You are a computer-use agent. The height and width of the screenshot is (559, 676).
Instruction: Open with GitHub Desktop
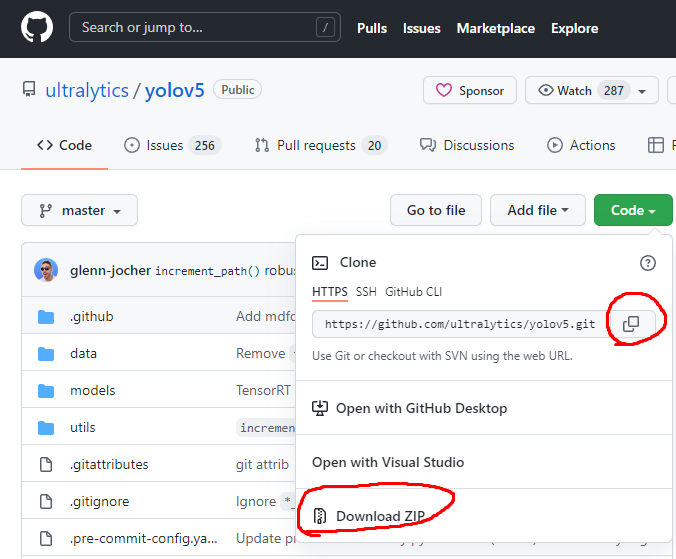[421, 408]
